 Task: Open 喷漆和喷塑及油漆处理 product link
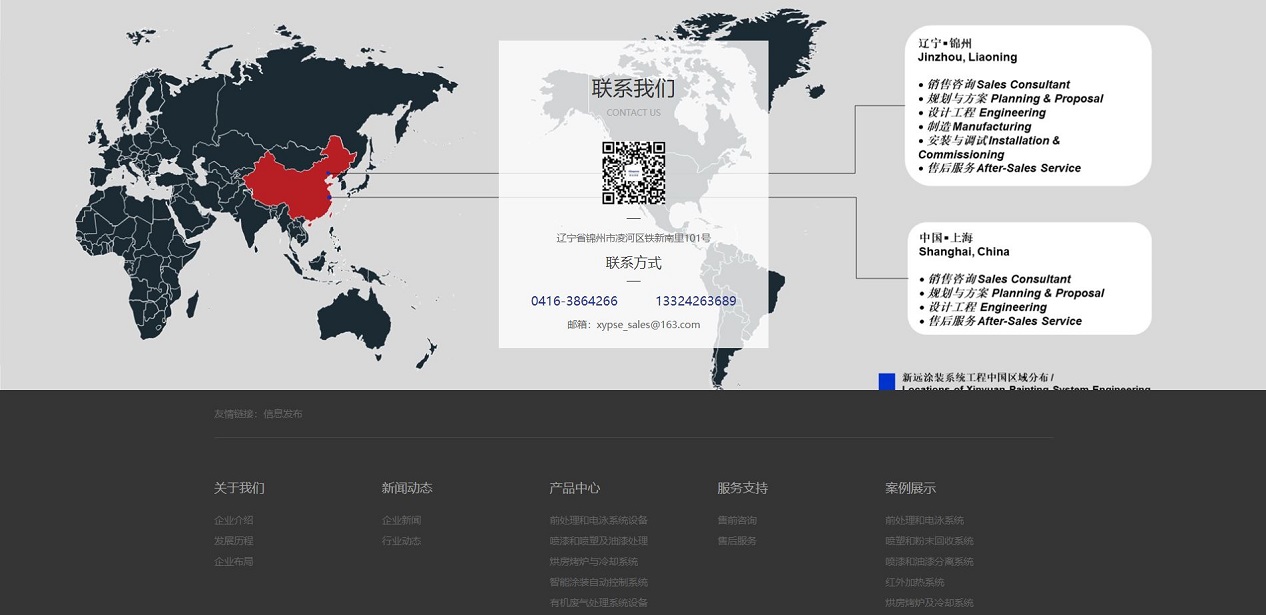coord(599,541)
